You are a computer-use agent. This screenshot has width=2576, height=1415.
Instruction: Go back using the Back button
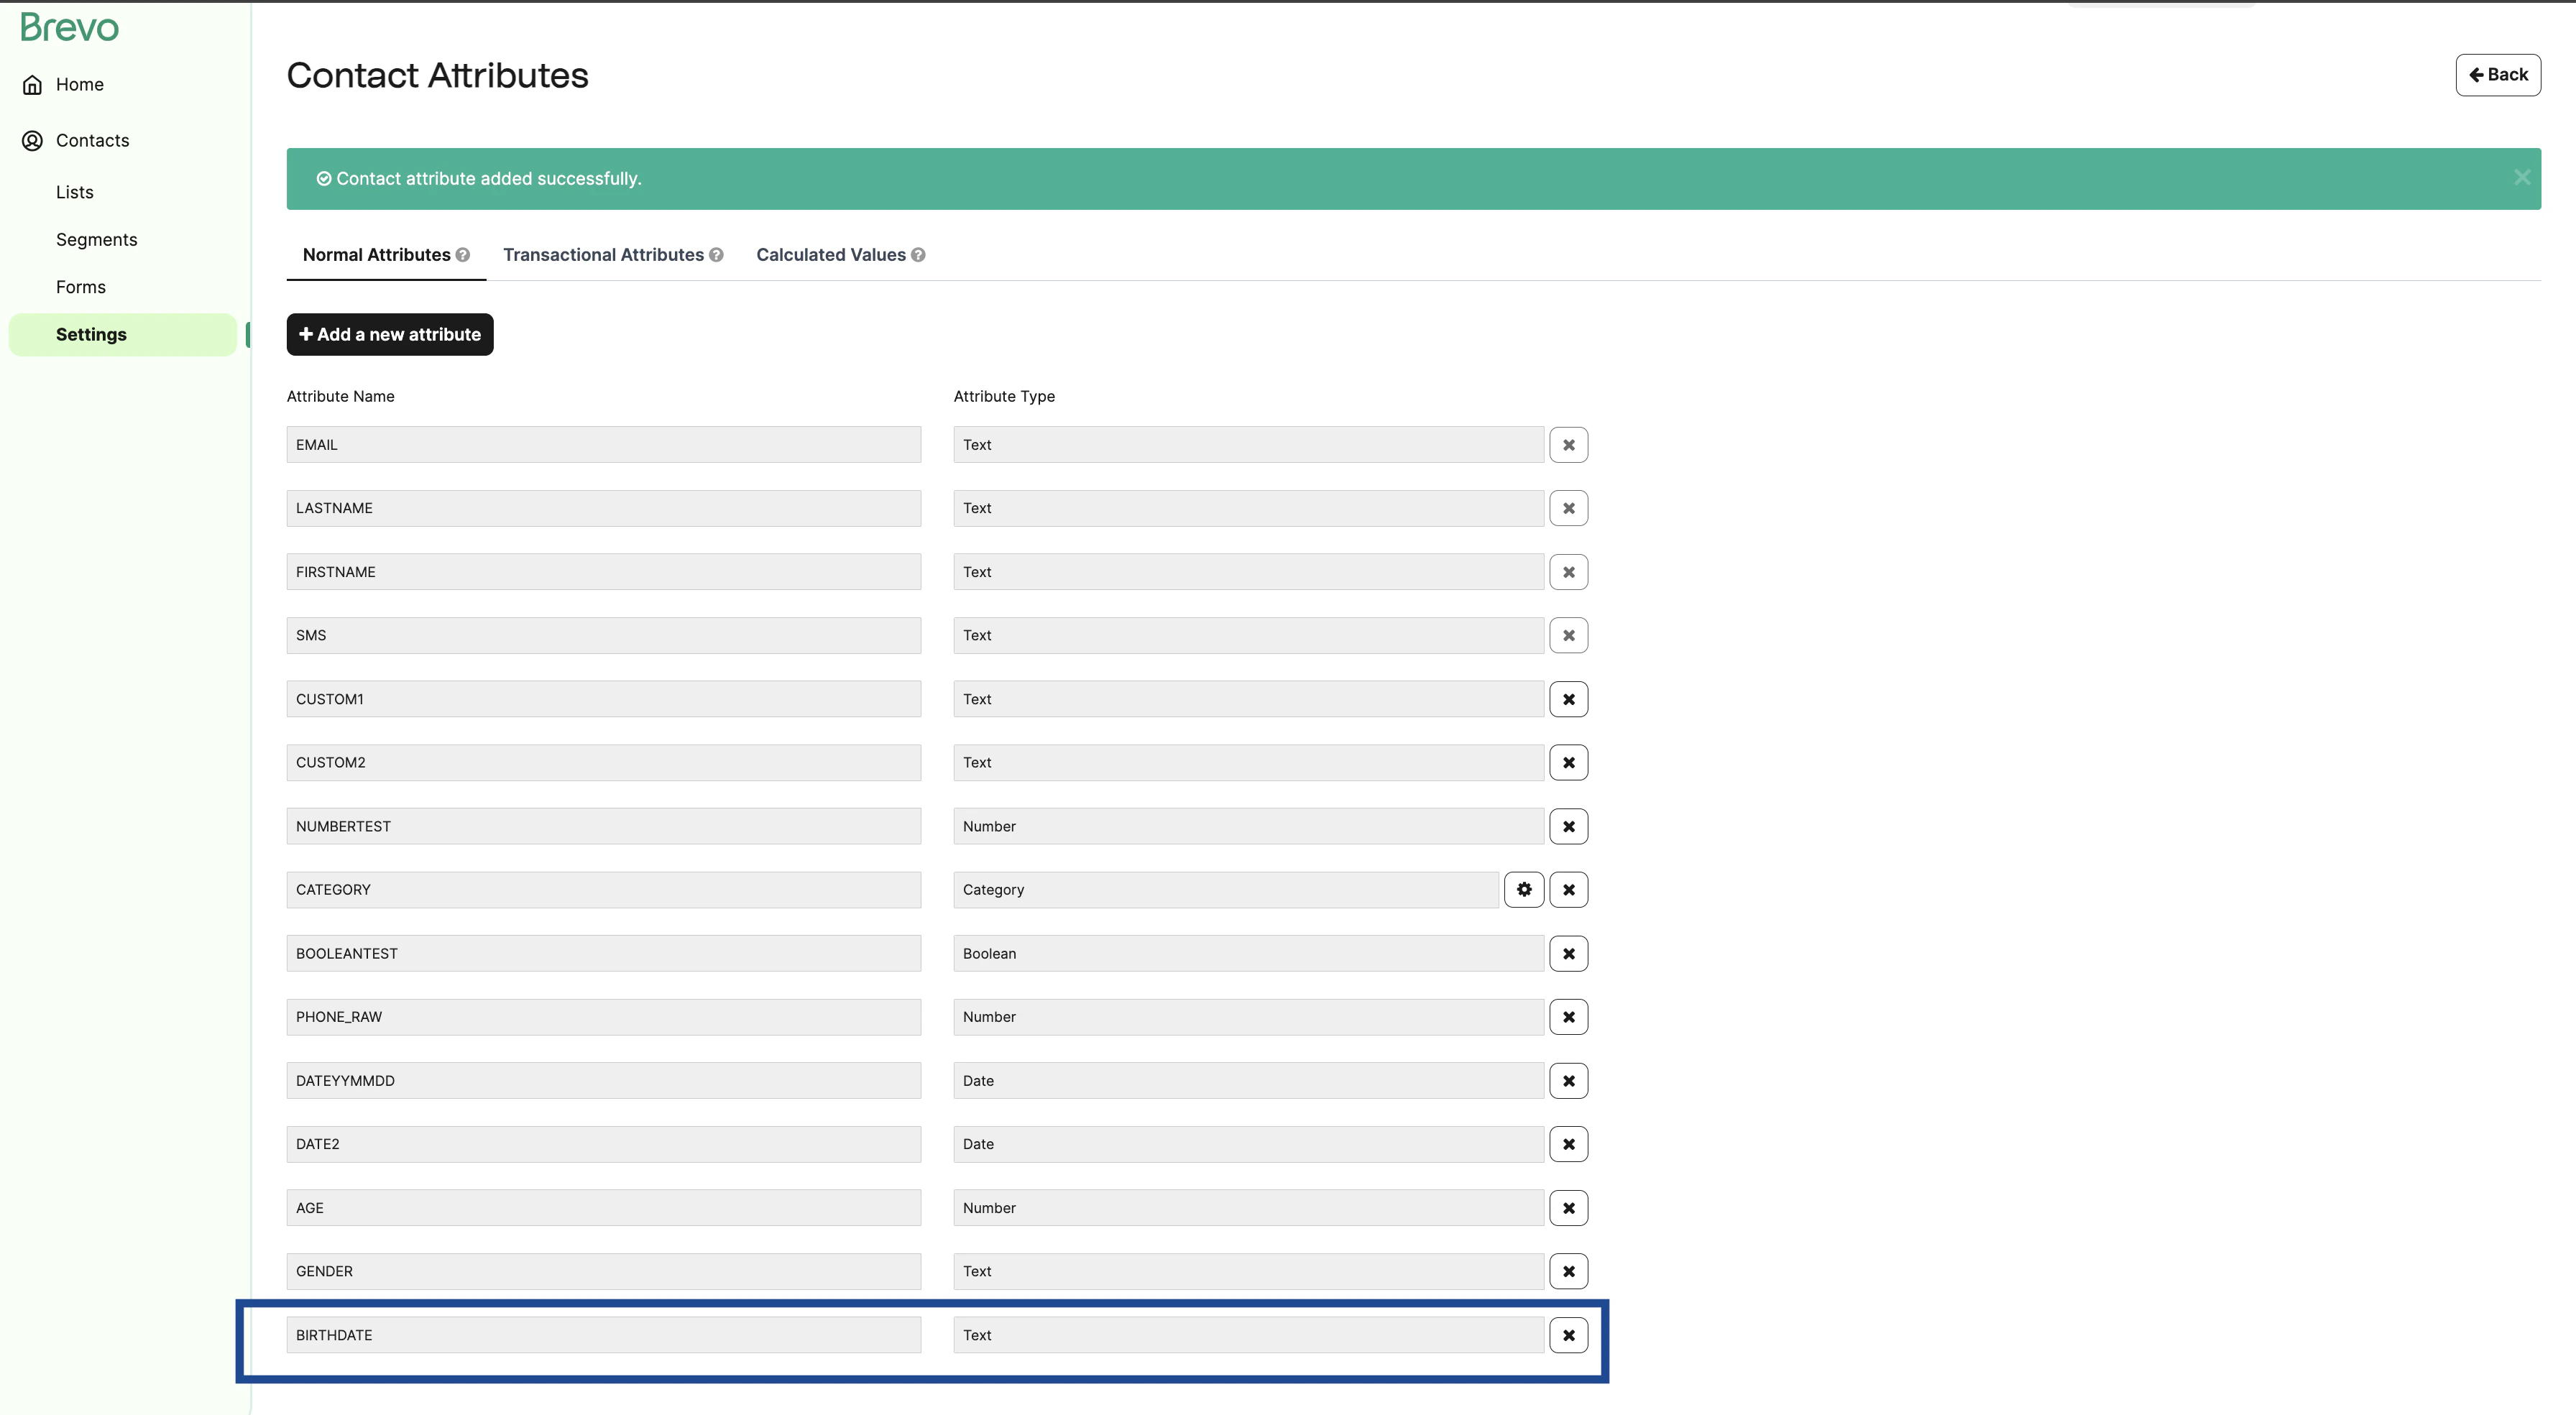[2497, 75]
